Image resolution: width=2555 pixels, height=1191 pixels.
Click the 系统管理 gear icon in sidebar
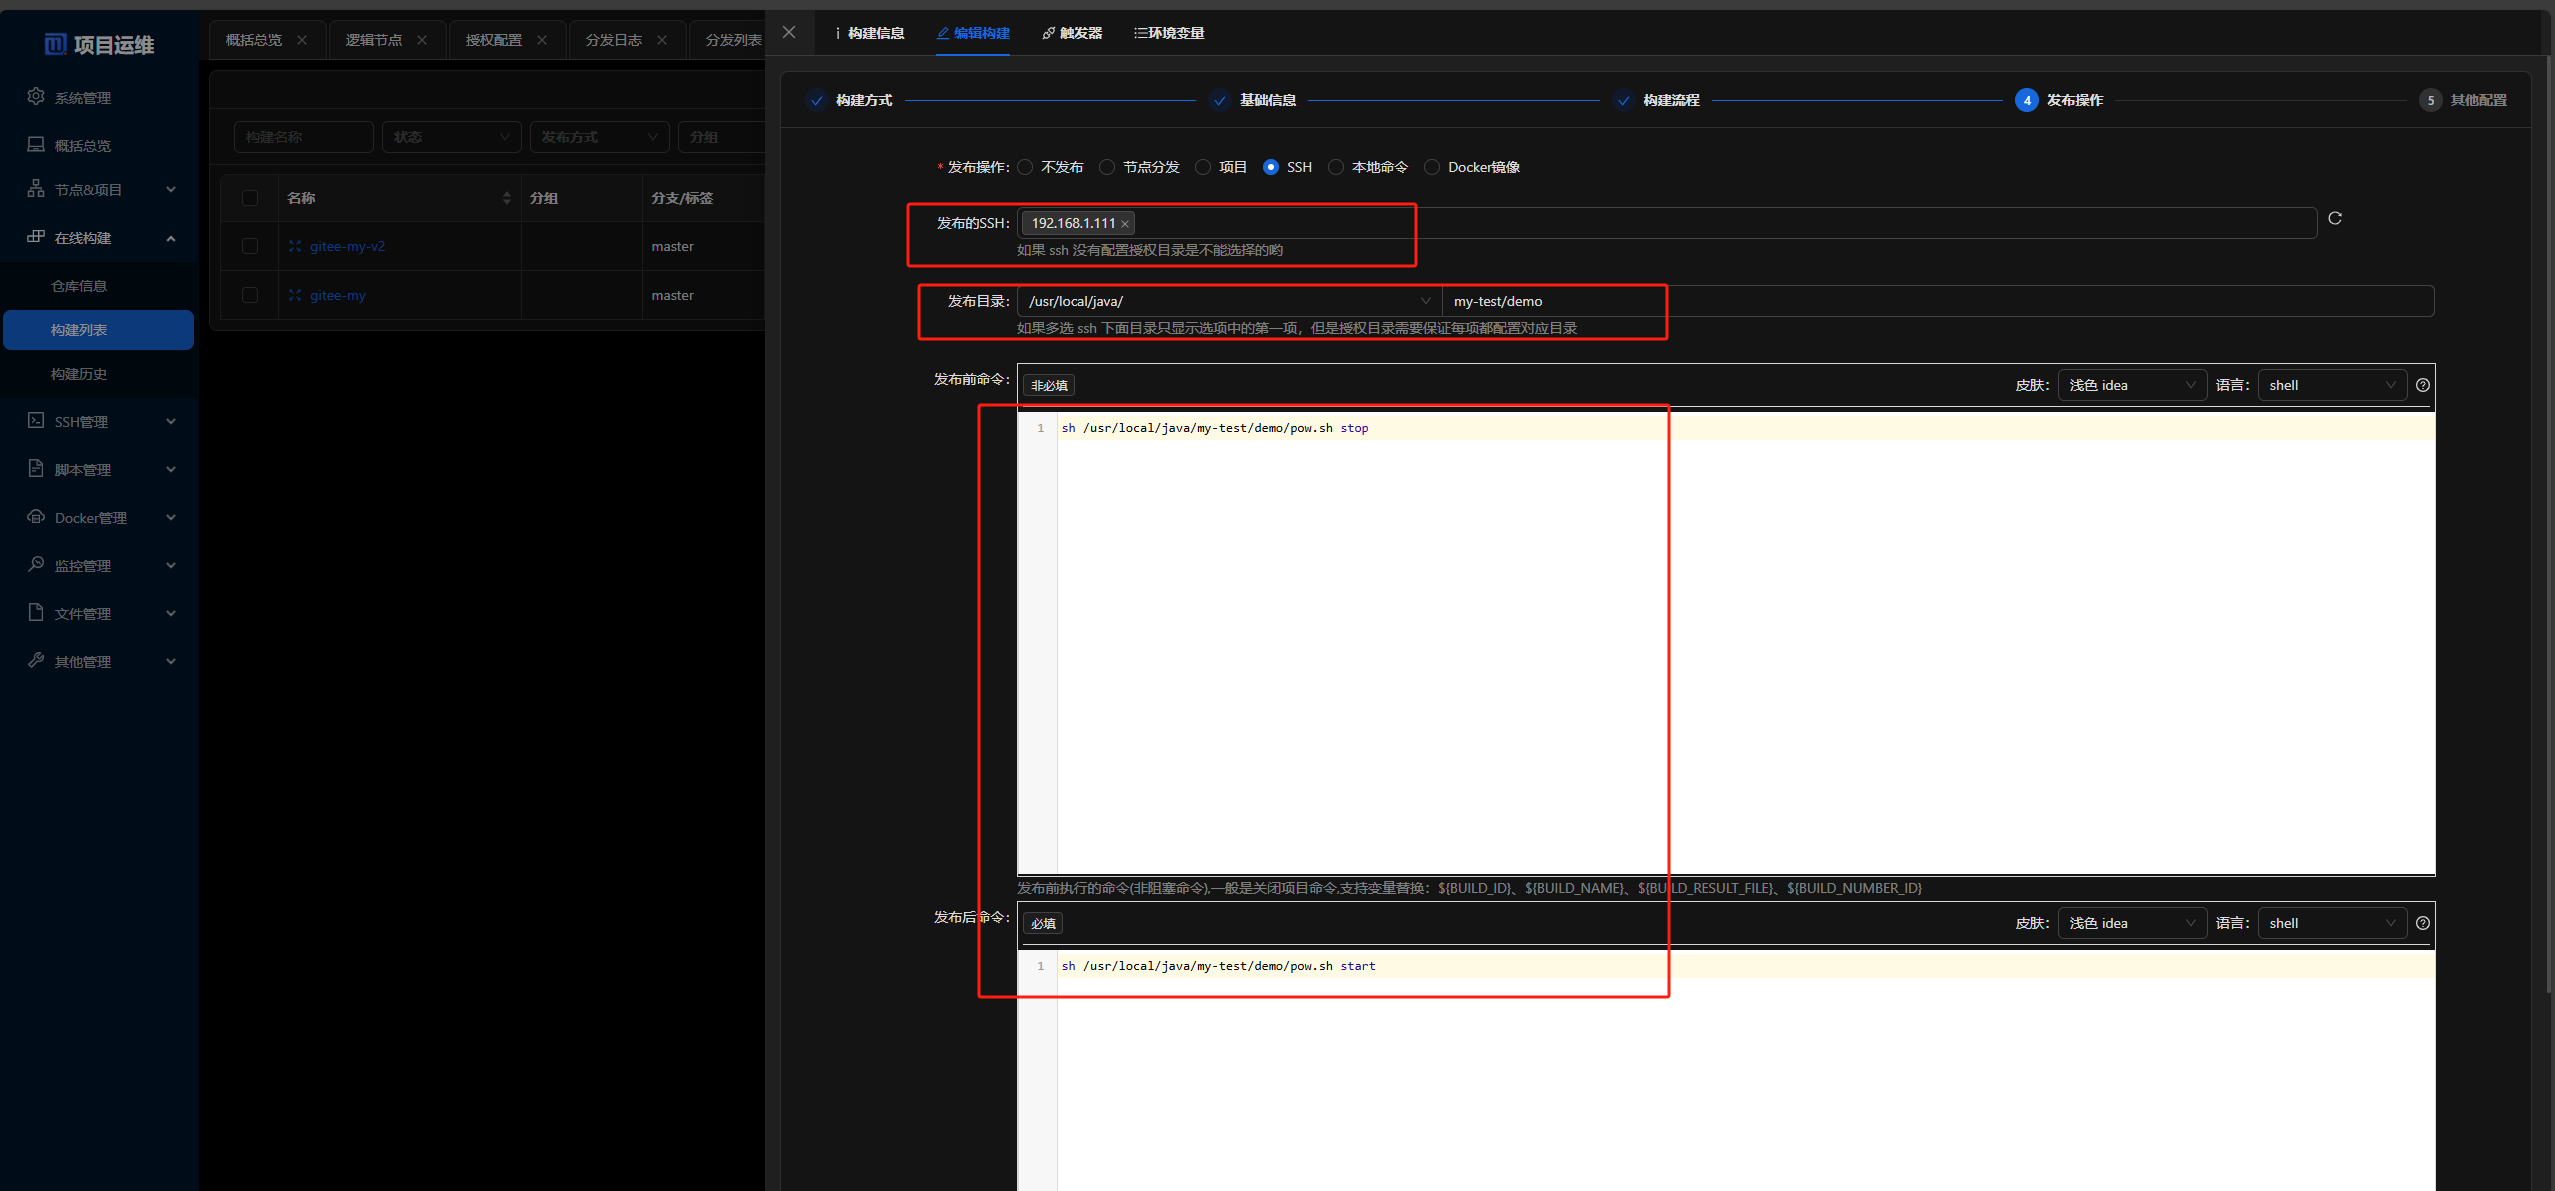point(36,96)
